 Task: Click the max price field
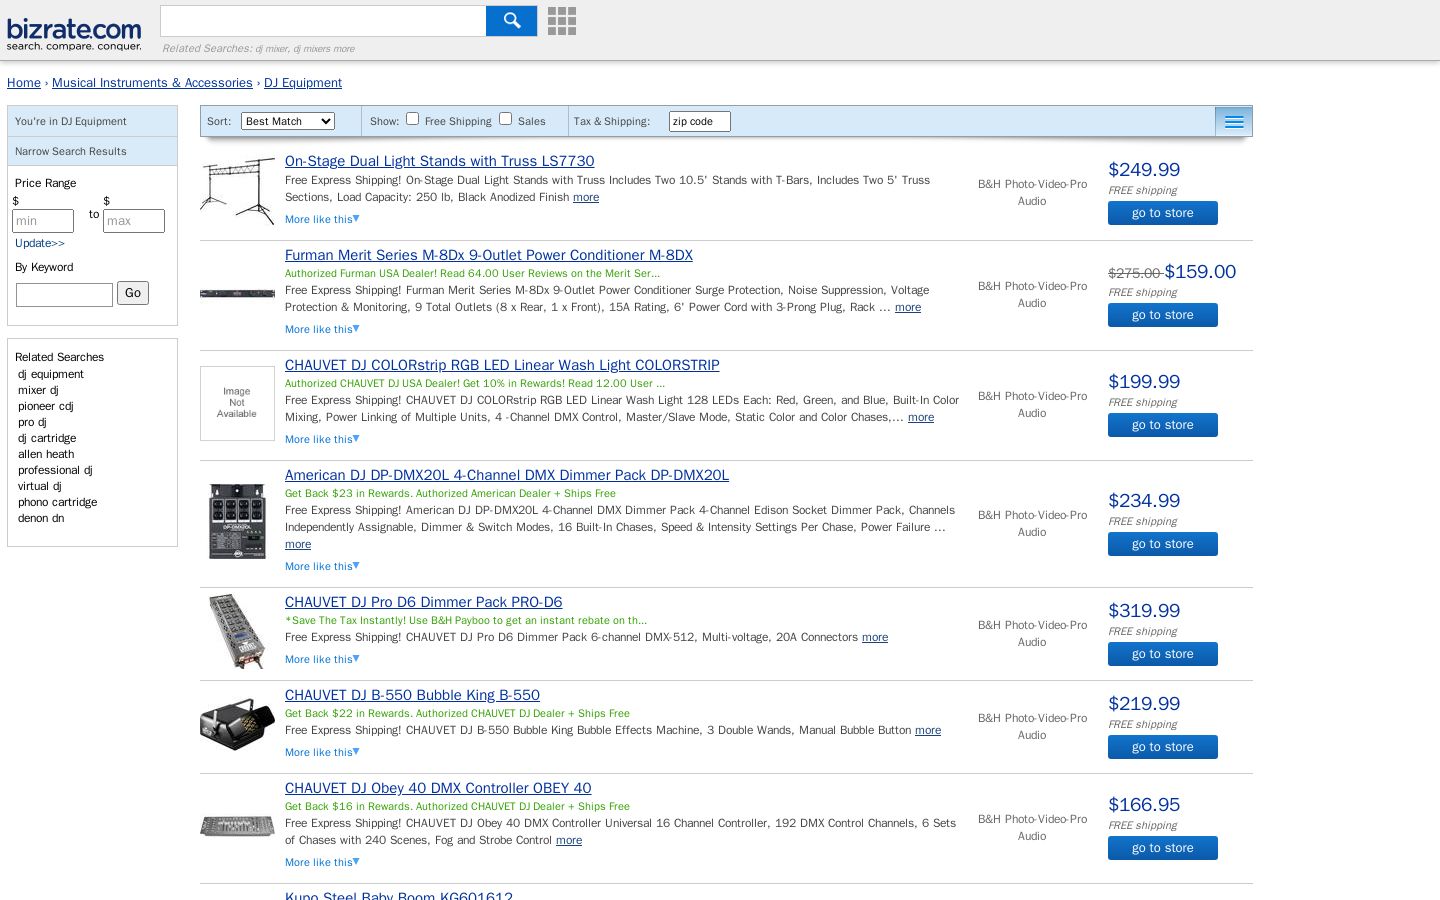[x=134, y=221]
